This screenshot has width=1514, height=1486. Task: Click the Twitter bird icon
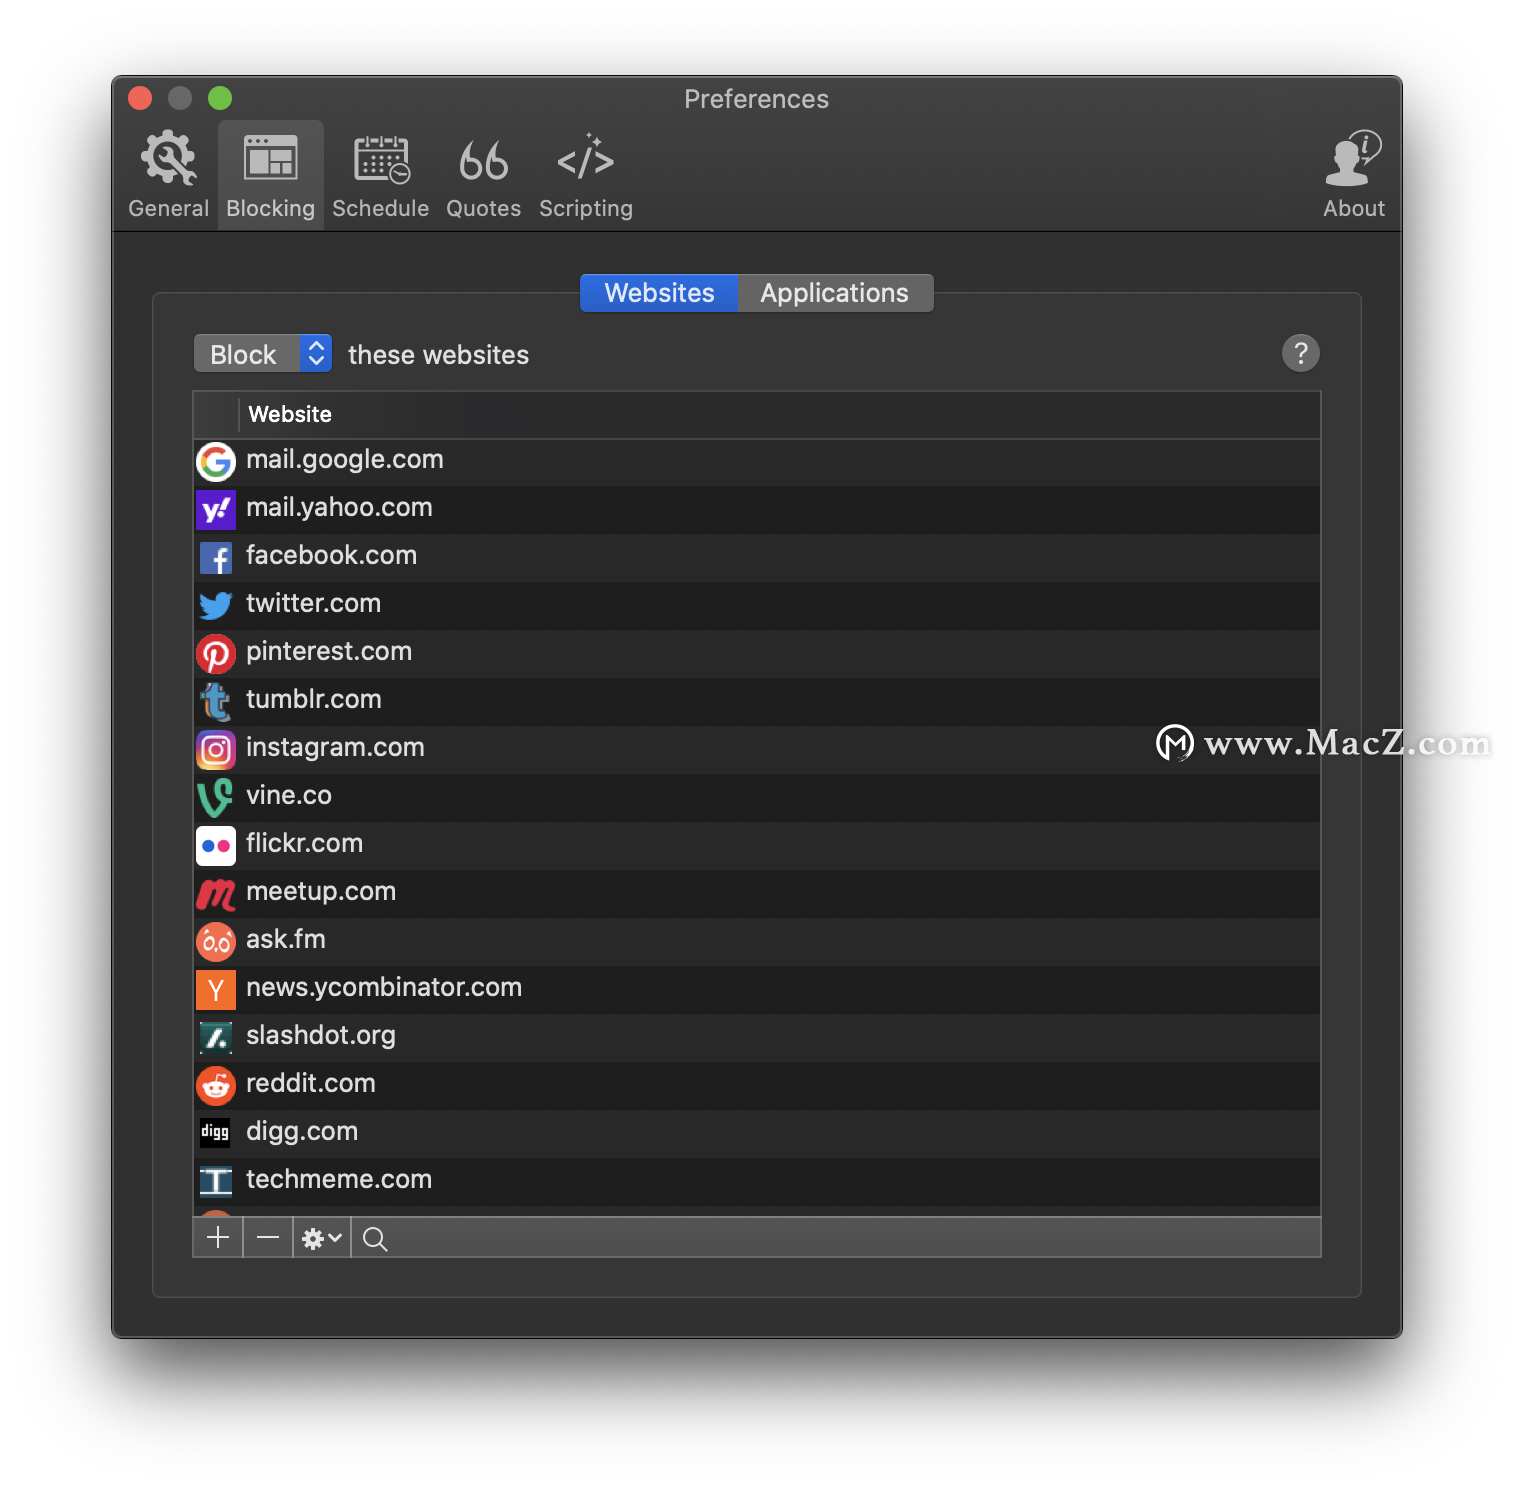[216, 605]
